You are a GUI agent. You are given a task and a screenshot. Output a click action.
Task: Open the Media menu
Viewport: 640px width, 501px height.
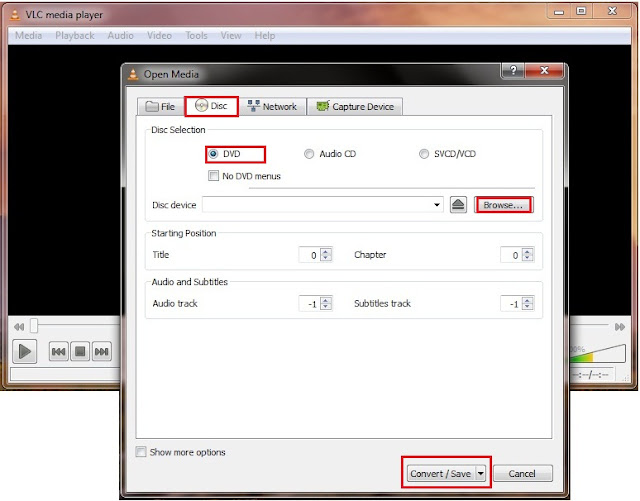click(29, 36)
